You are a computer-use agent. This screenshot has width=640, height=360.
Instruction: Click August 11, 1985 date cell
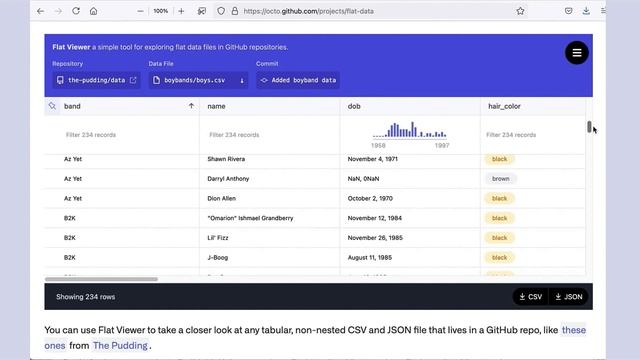pos(370,258)
